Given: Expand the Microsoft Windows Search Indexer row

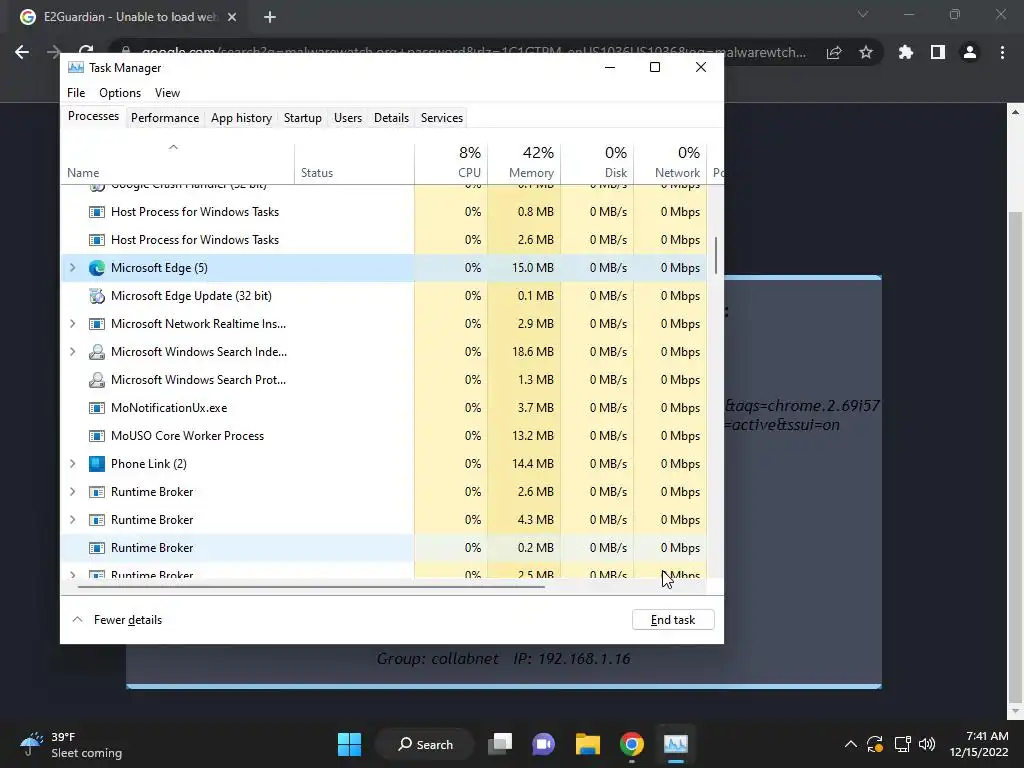Looking at the screenshot, I should pyautogui.click(x=72, y=352).
